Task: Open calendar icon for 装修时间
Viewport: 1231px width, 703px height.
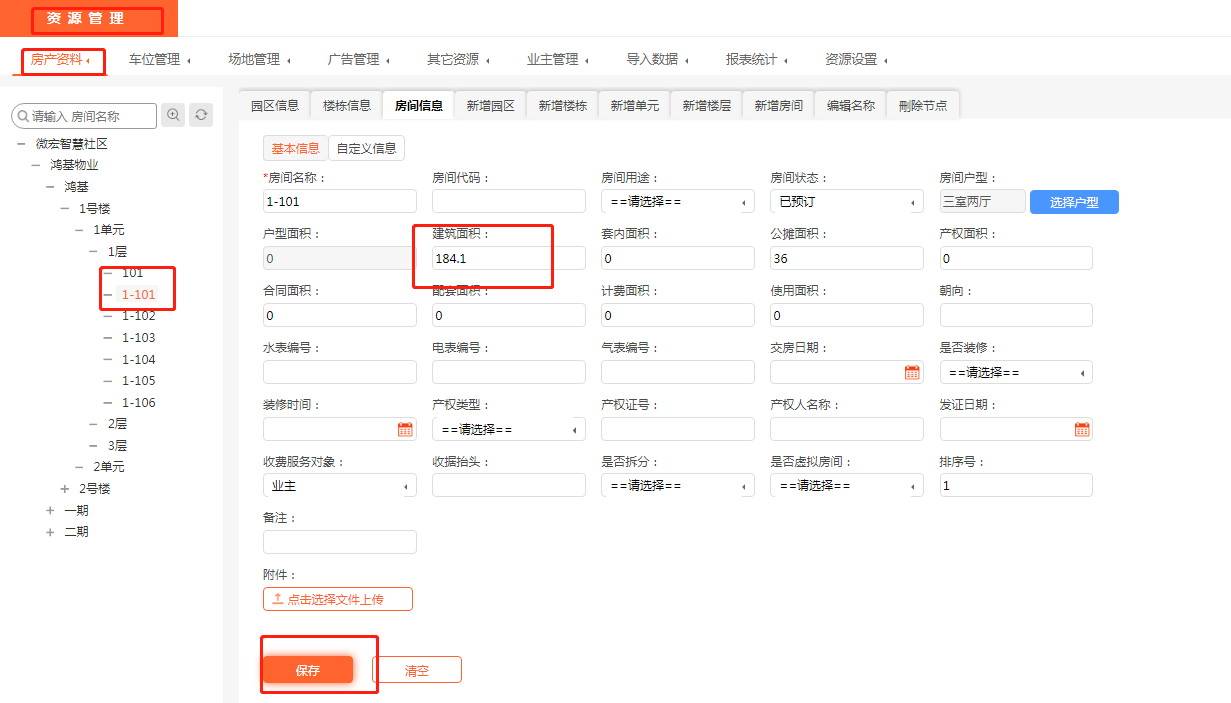Action: pyautogui.click(x=405, y=429)
